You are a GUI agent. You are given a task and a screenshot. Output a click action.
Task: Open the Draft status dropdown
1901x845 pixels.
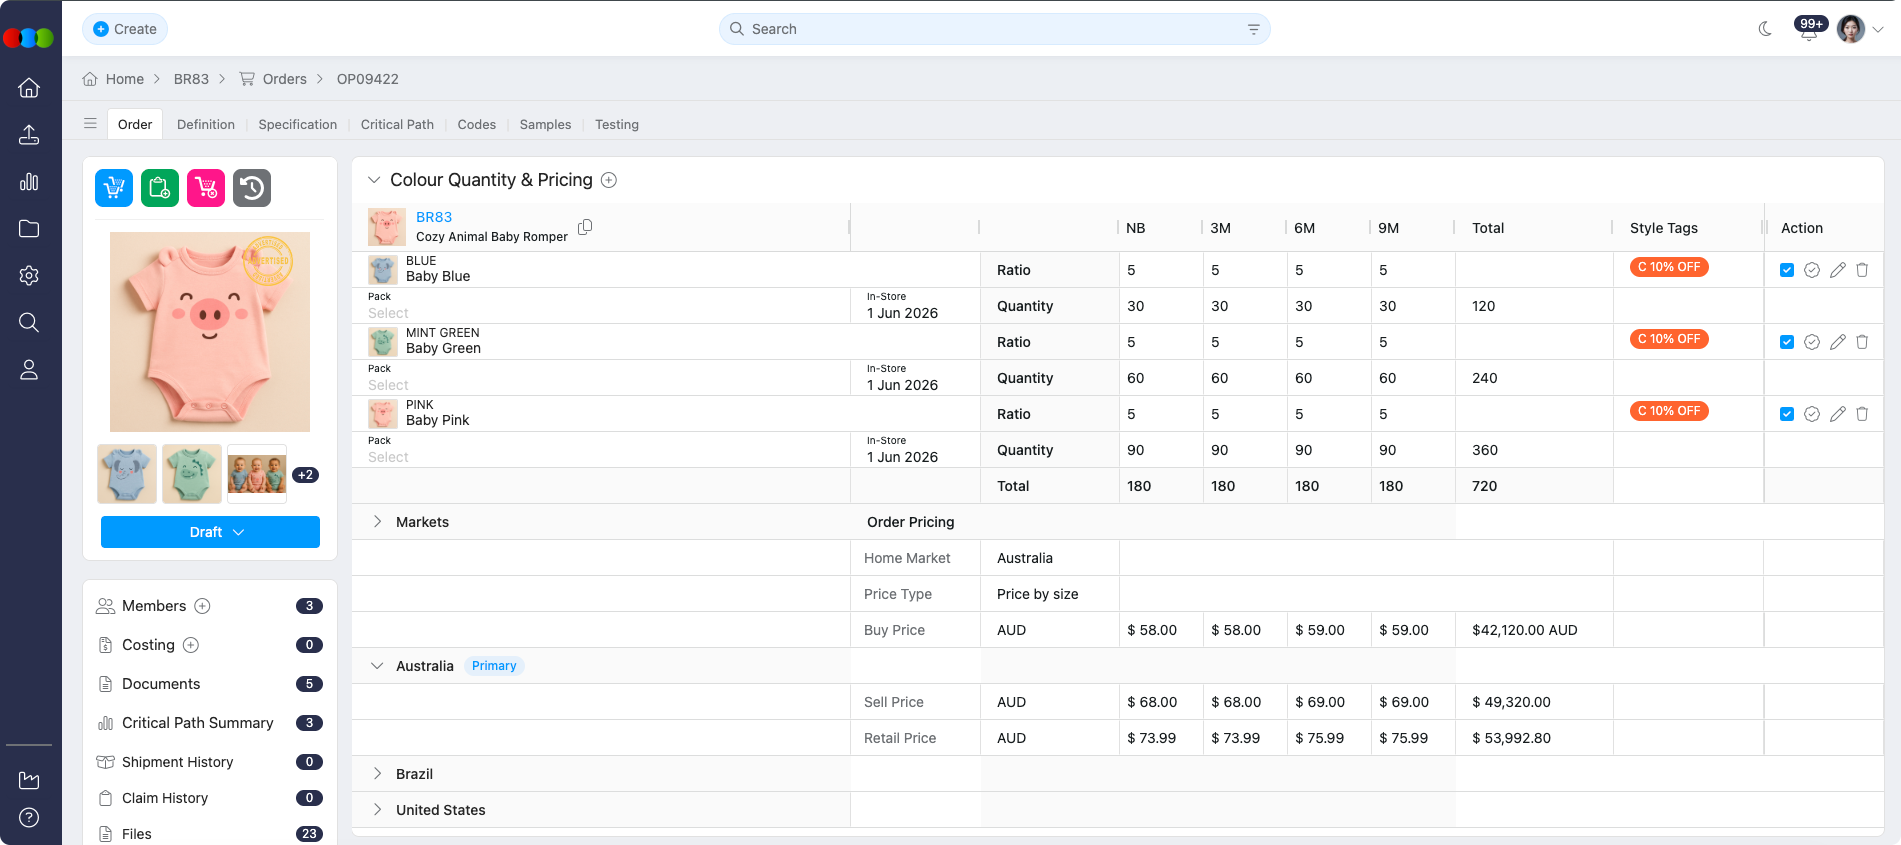coord(210,532)
